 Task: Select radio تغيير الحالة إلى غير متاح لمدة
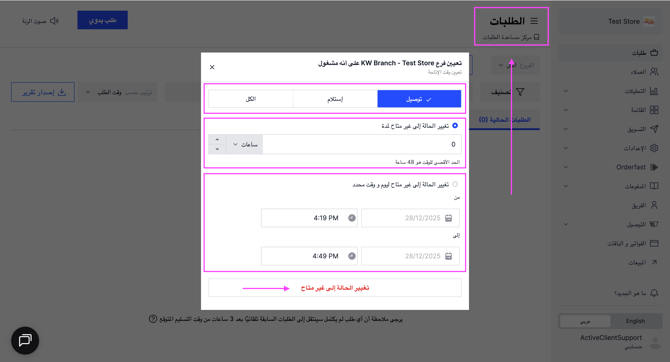pyautogui.click(x=455, y=126)
